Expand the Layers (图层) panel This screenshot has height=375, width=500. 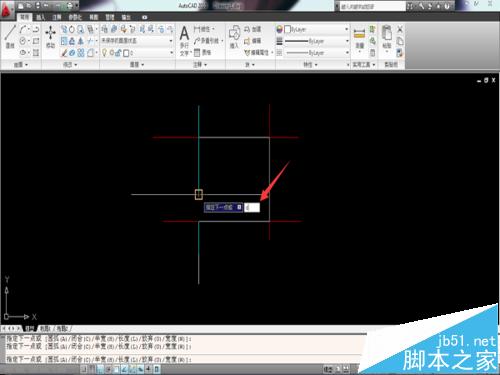tap(137, 65)
